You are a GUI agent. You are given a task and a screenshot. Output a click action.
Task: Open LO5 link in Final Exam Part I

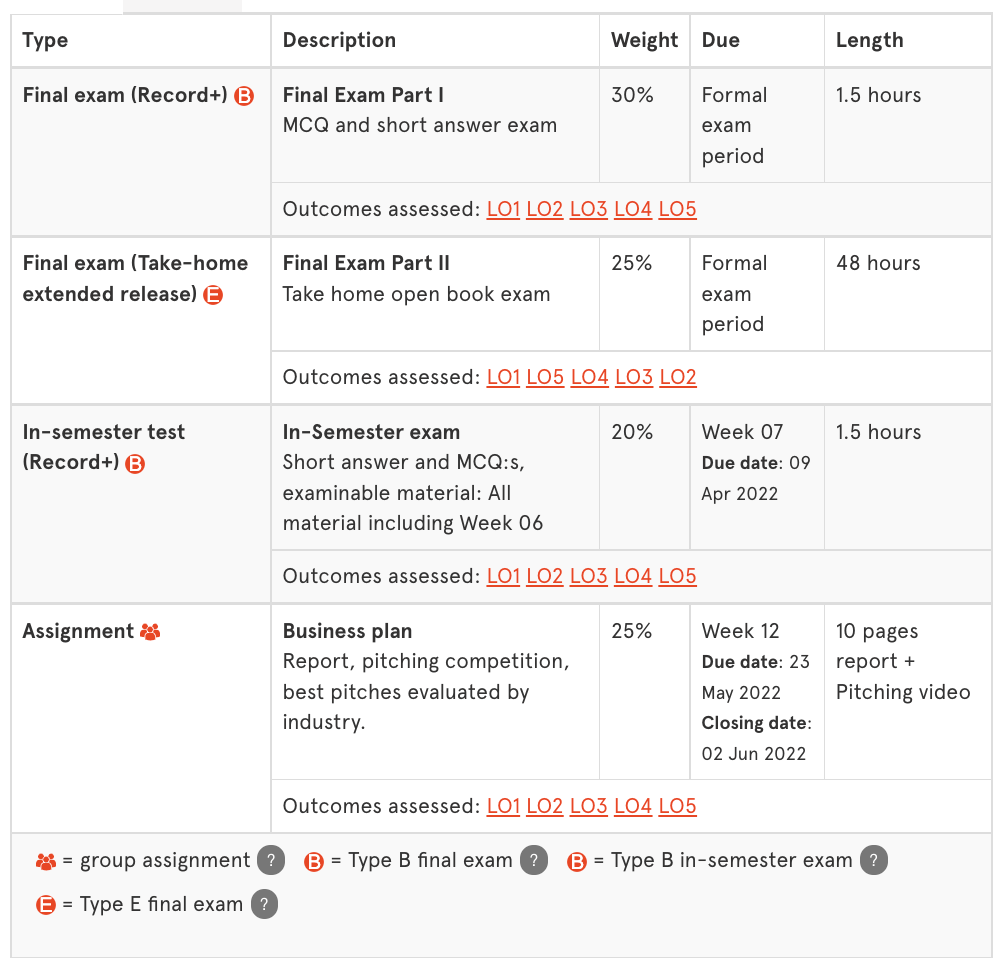click(677, 210)
